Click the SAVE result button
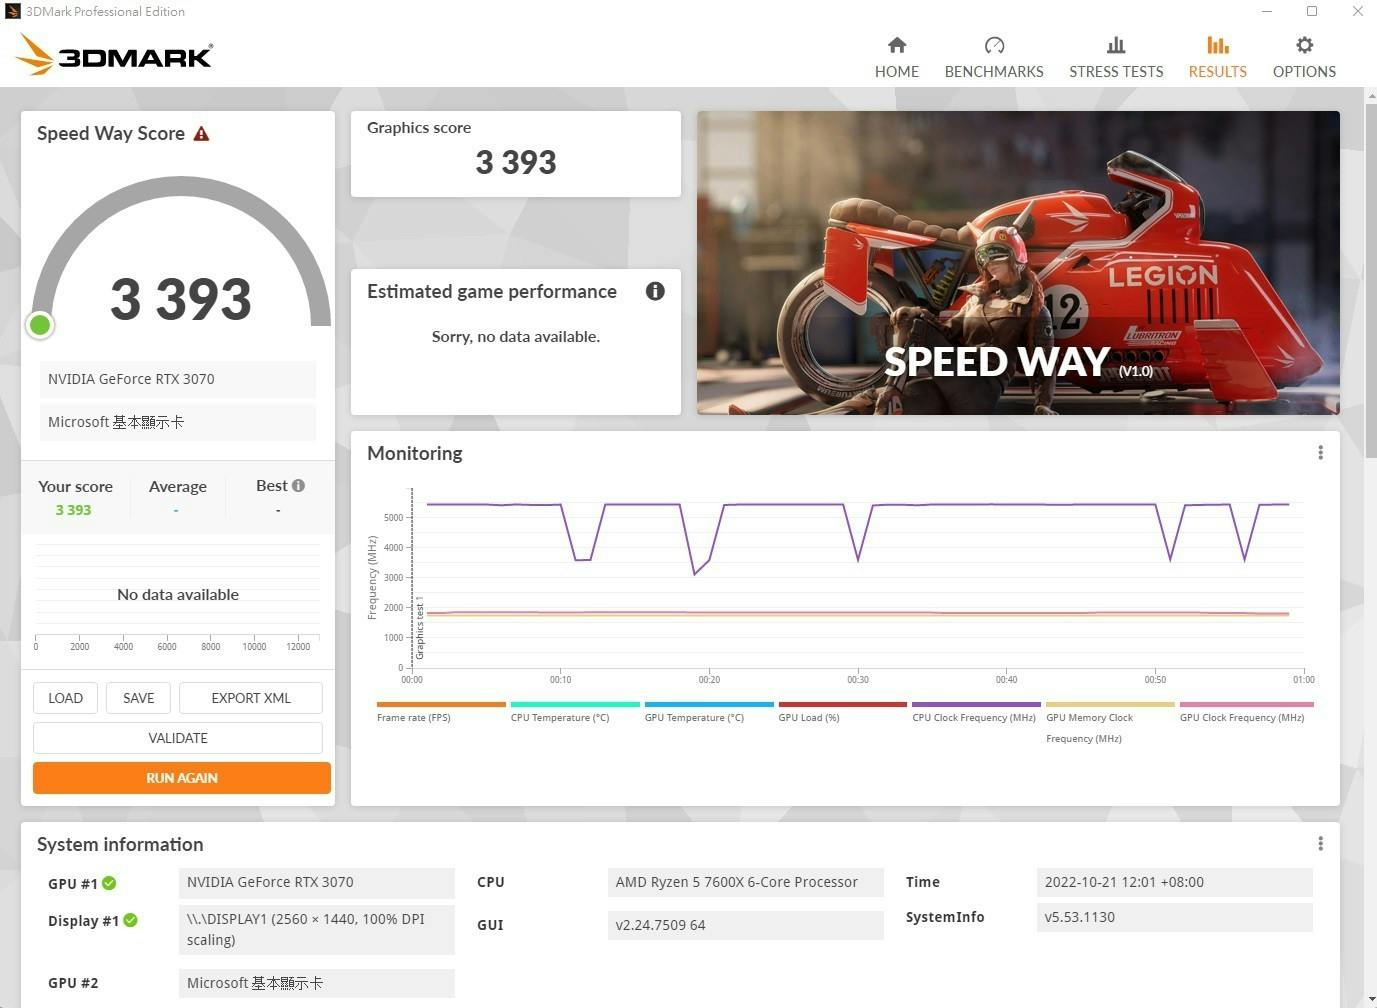Viewport: 1377px width, 1008px height. [139, 698]
